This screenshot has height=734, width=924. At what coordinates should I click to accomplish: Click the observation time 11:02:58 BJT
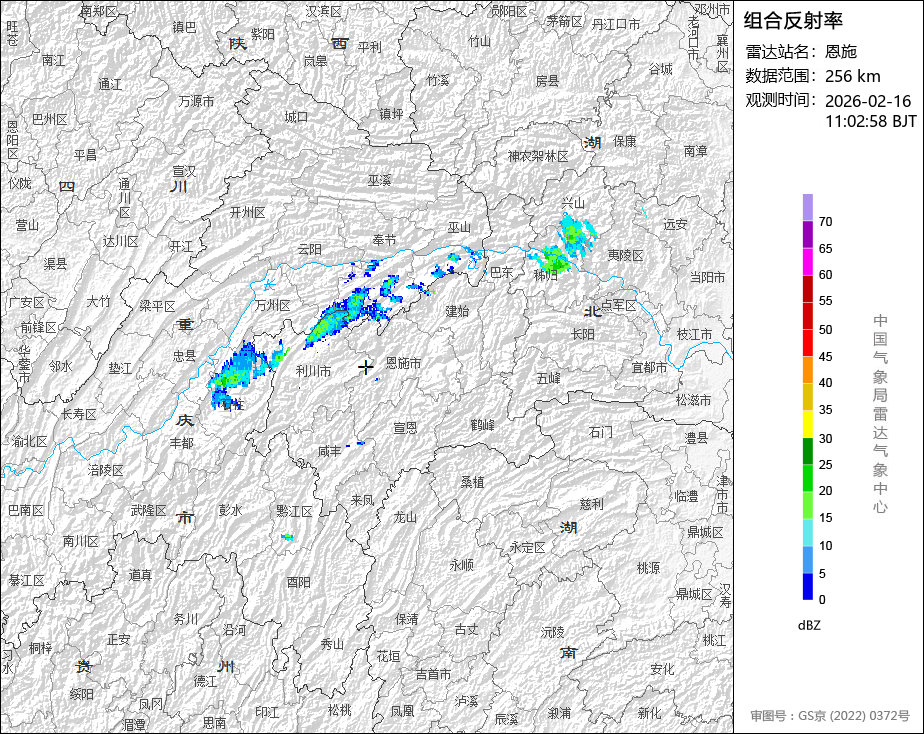(870, 121)
